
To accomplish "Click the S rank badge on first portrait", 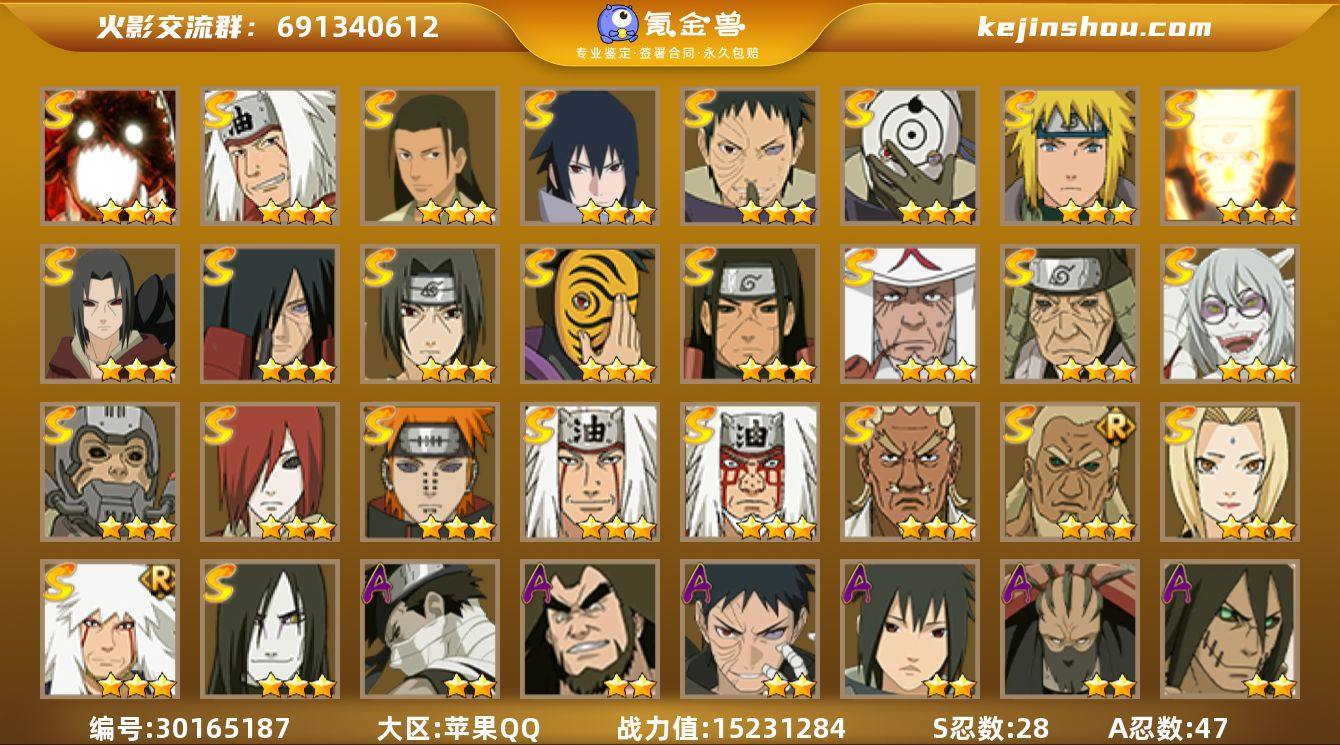I will tap(58, 107).
